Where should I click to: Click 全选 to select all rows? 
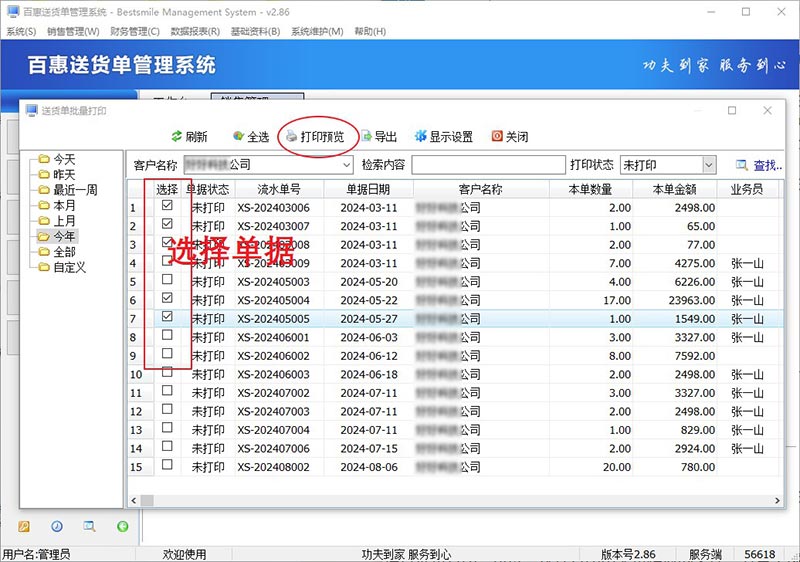(x=251, y=136)
